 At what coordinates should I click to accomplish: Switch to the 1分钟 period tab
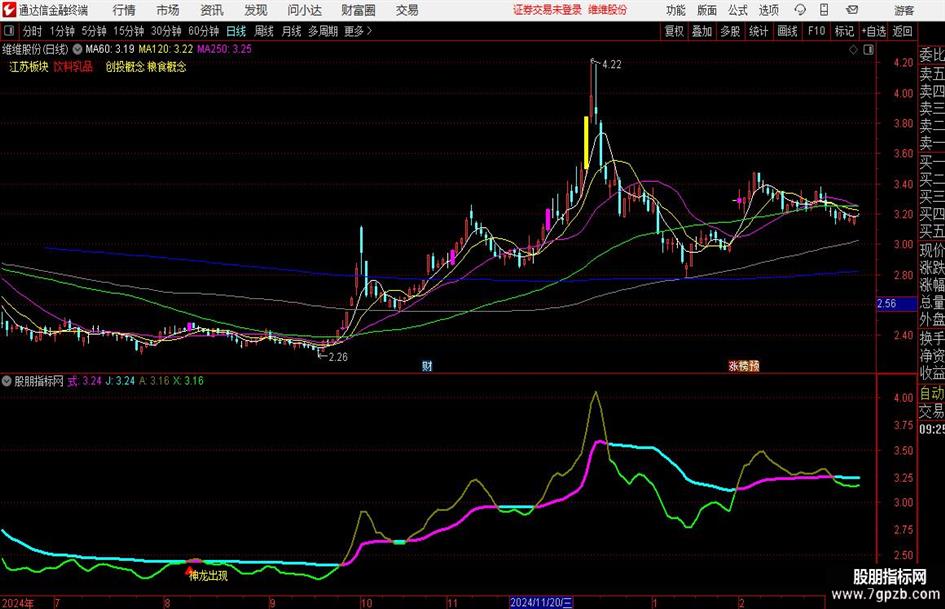pos(61,31)
